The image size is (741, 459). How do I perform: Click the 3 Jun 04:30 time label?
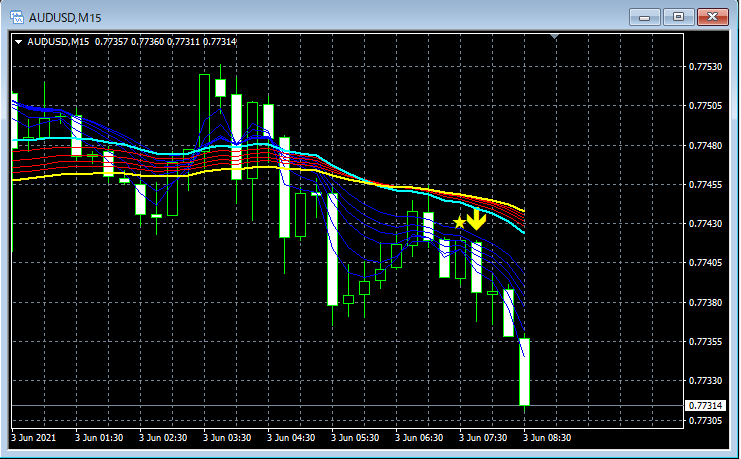pyautogui.click(x=291, y=438)
